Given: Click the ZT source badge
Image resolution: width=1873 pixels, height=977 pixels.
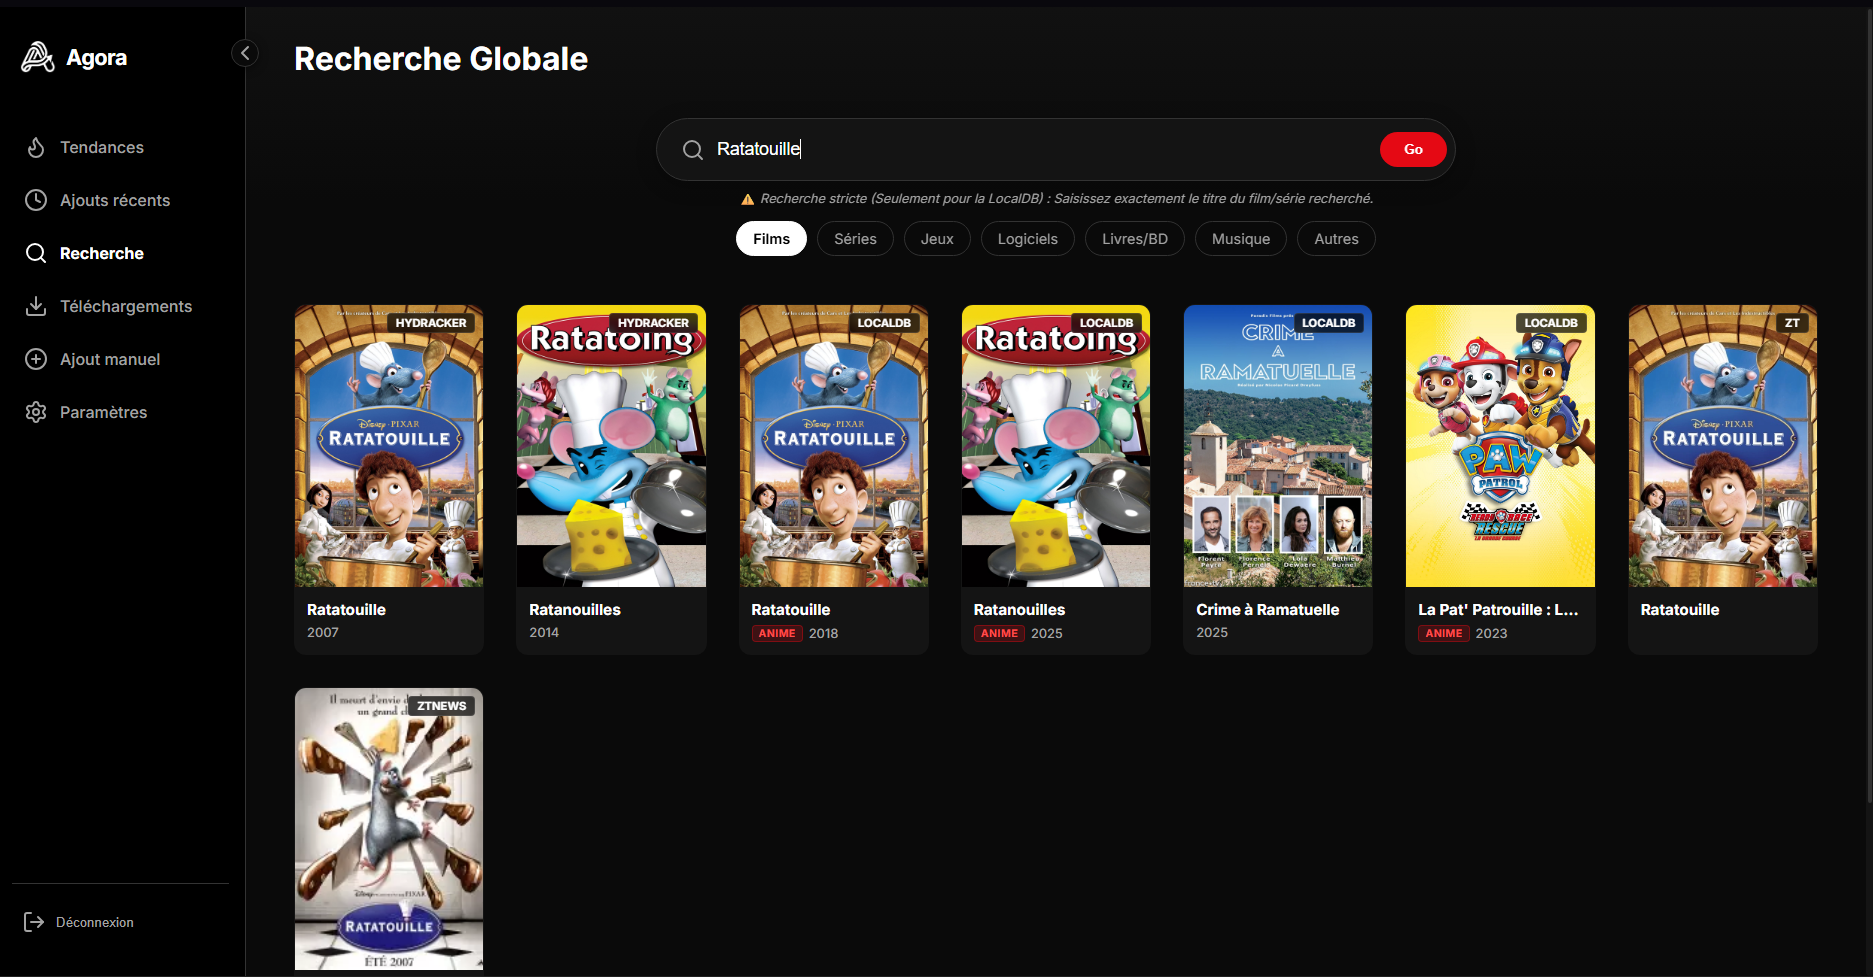Looking at the screenshot, I should point(1792,323).
